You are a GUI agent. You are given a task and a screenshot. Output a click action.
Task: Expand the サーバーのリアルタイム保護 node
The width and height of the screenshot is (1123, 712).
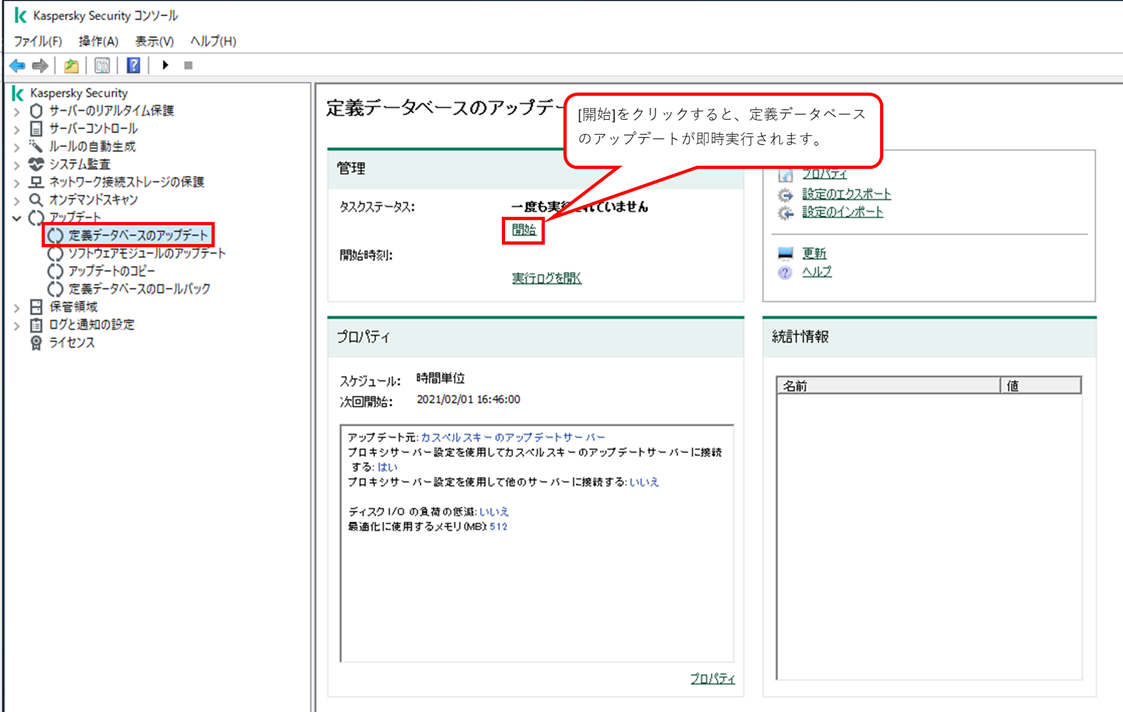17,111
